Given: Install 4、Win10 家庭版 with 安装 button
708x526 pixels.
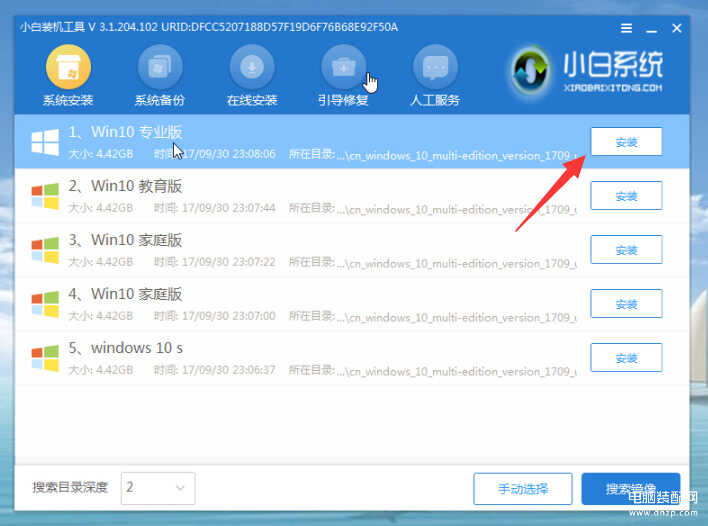Looking at the screenshot, I should 626,303.
